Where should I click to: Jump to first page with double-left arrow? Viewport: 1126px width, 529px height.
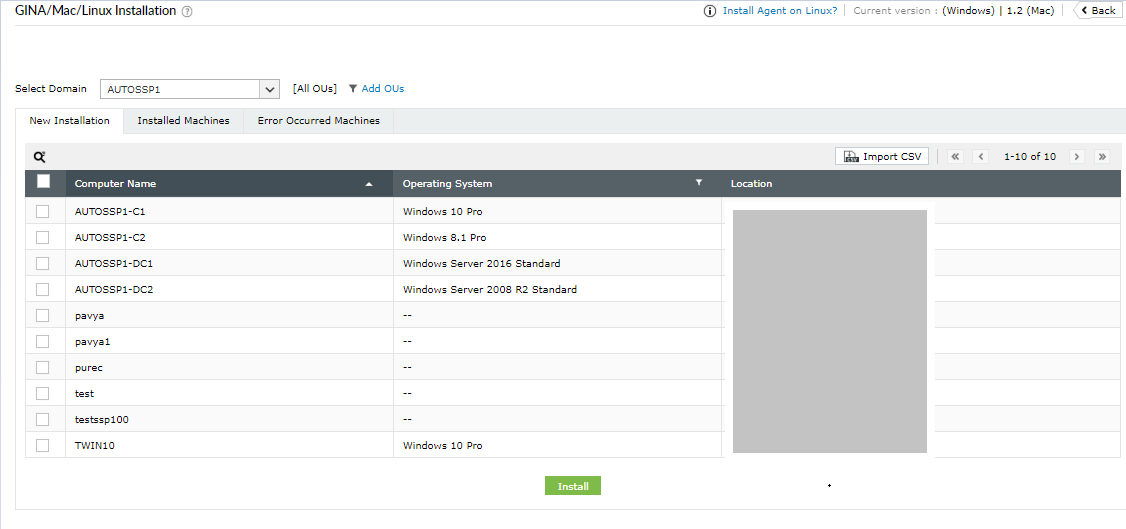click(x=955, y=156)
